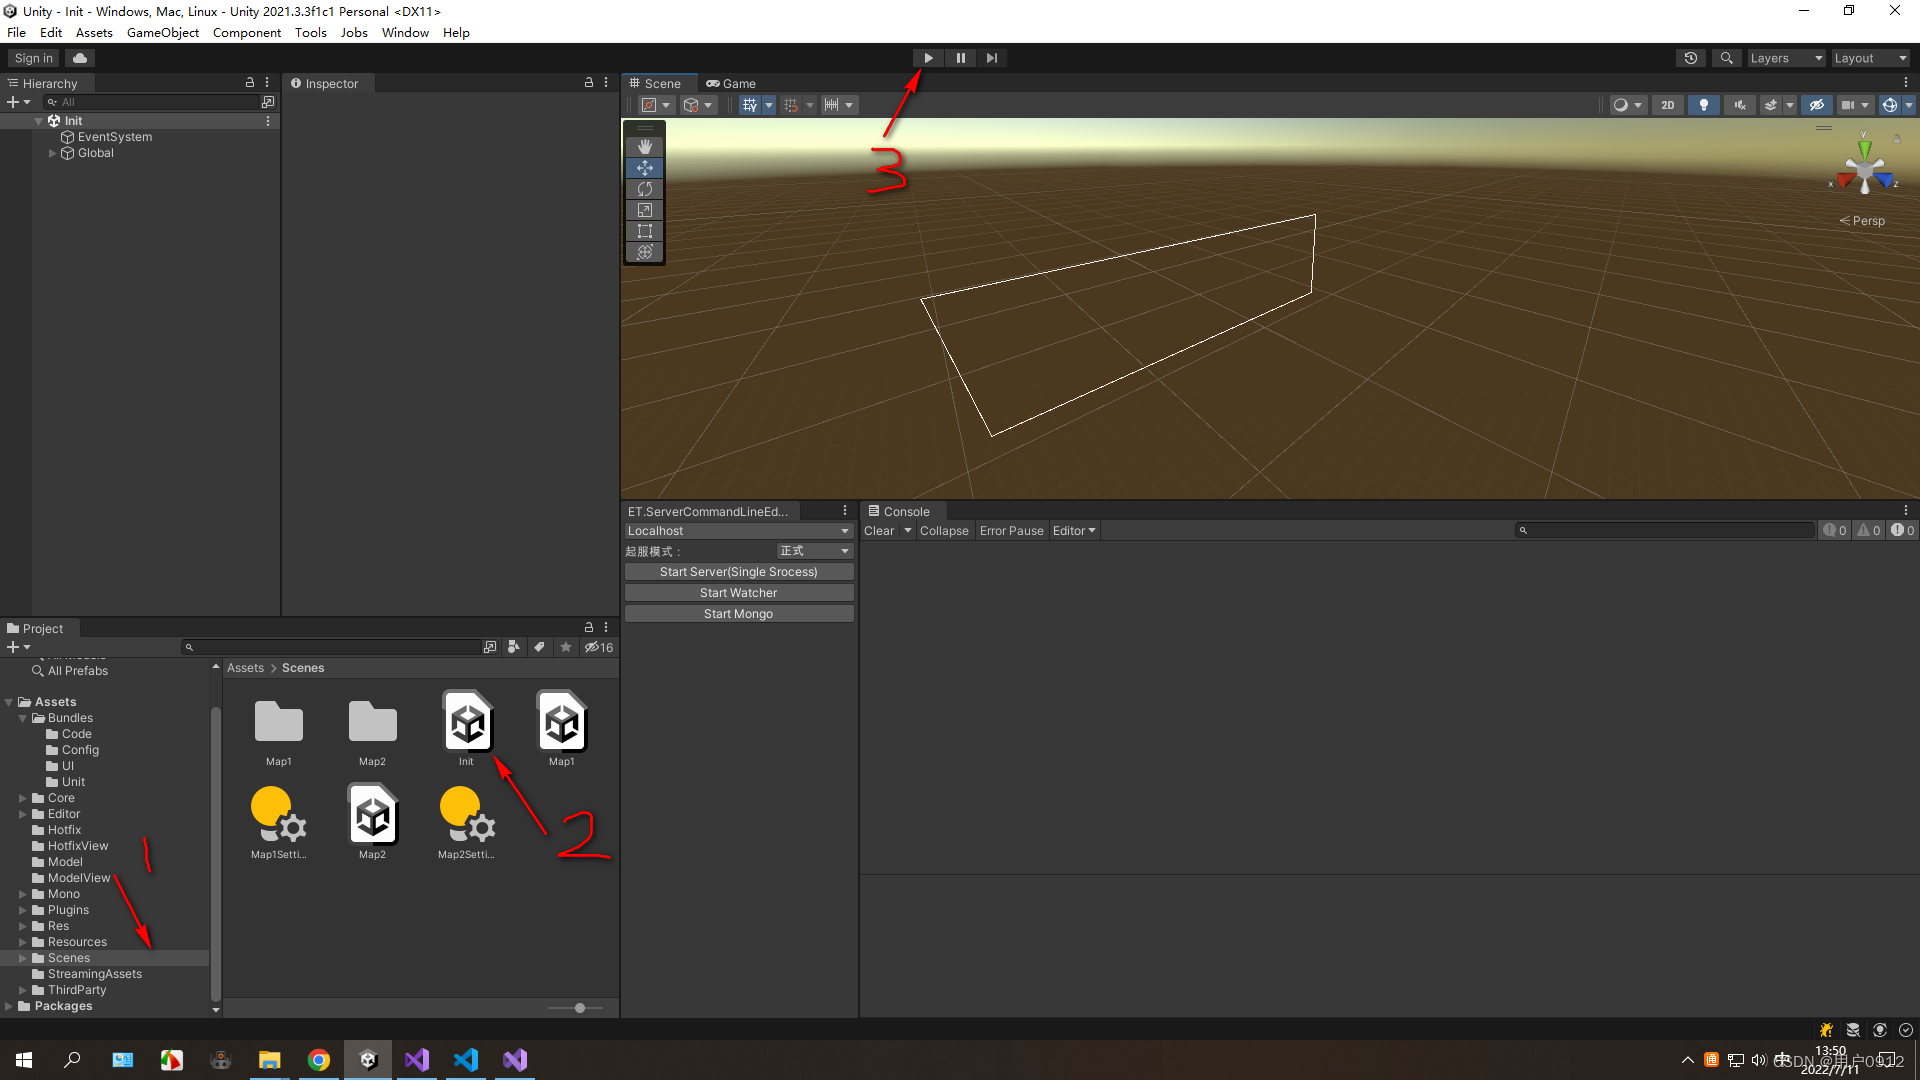The width and height of the screenshot is (1920, 1080).
Task: Click the Step frame button
Action: point(991,58)
